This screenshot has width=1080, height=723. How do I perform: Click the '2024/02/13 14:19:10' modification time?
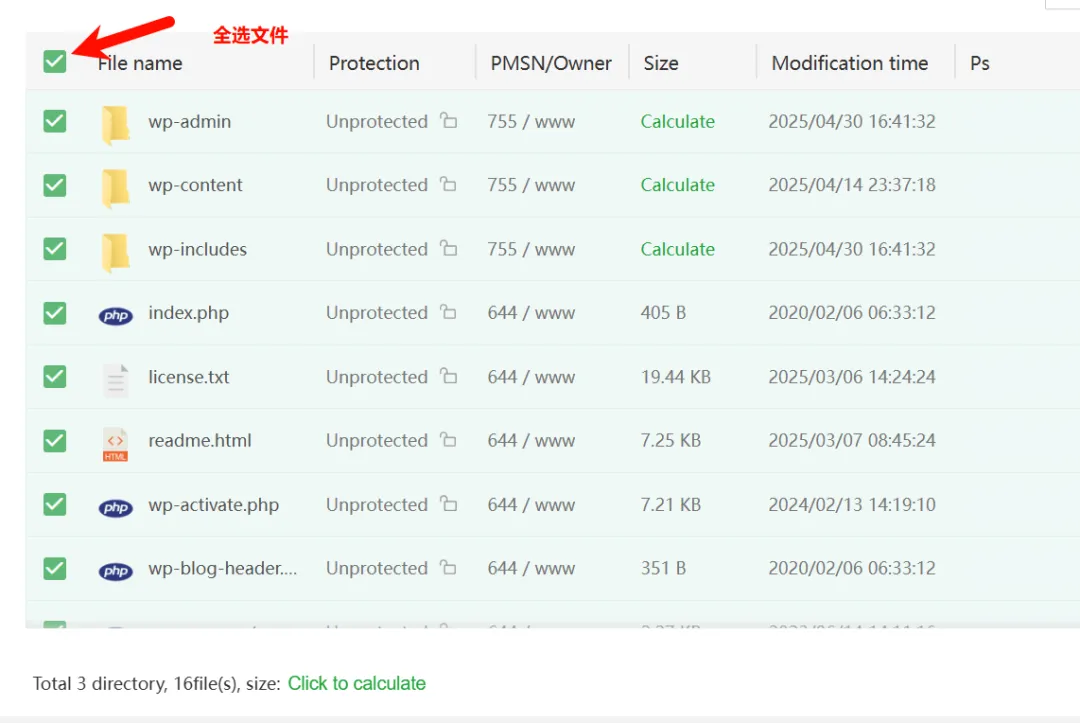pyautogui.click(x=852, y=505)
